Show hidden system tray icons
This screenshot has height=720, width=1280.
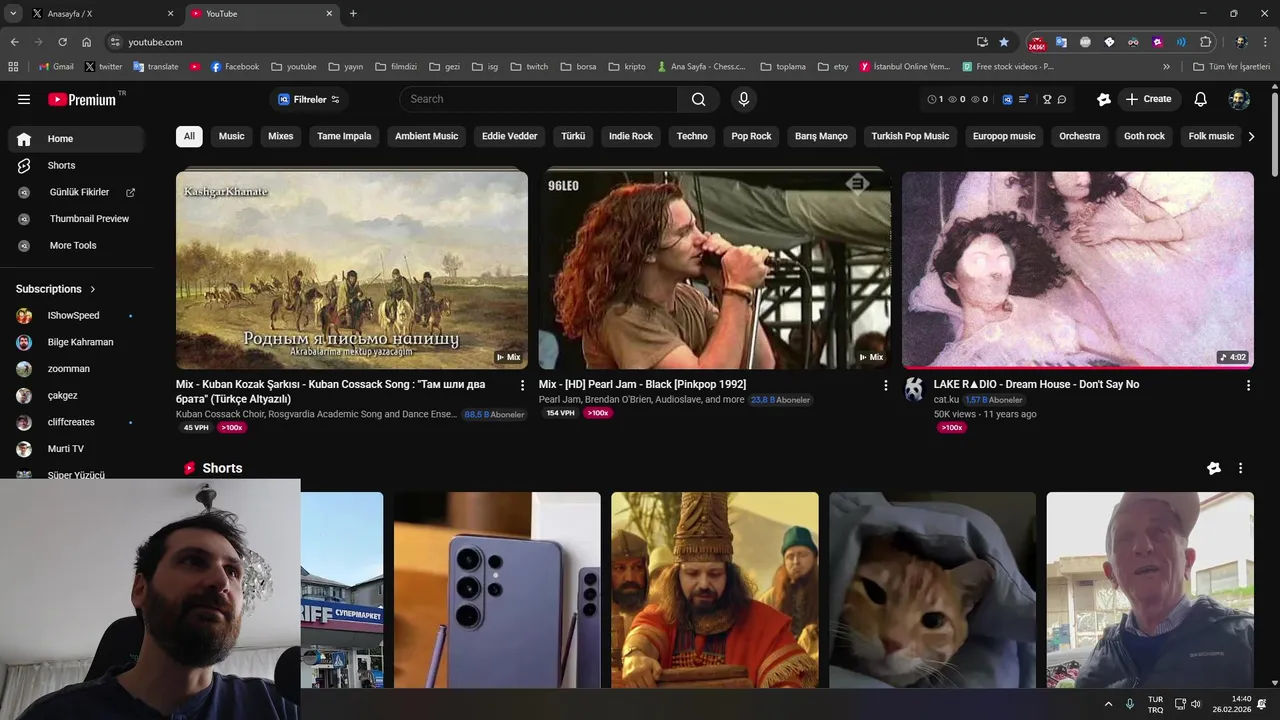point(1108,704)
